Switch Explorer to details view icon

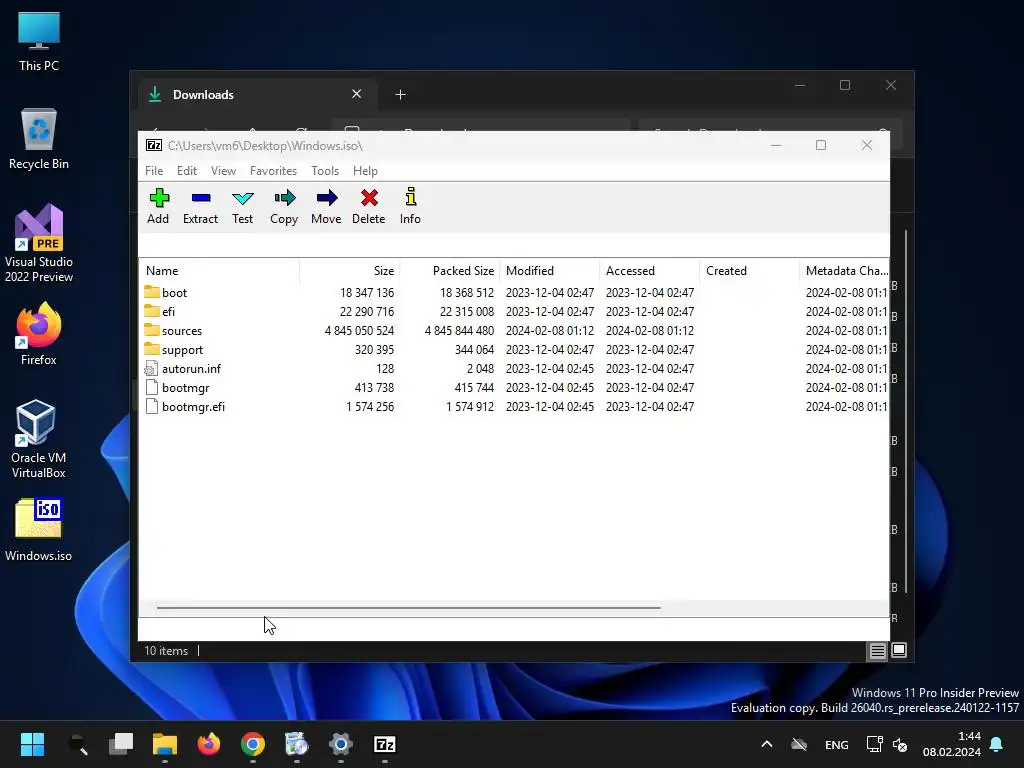point(877,650)
